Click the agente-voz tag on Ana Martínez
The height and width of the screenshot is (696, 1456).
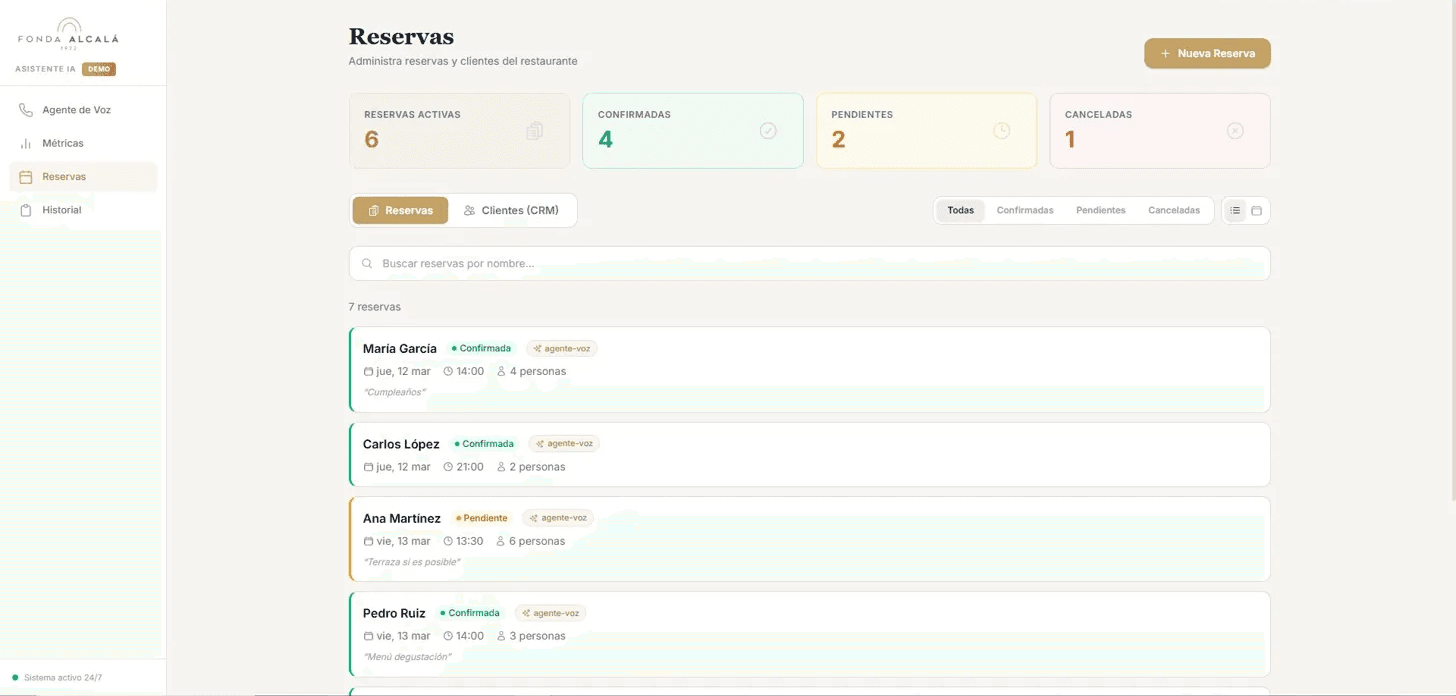coord(558,518)
